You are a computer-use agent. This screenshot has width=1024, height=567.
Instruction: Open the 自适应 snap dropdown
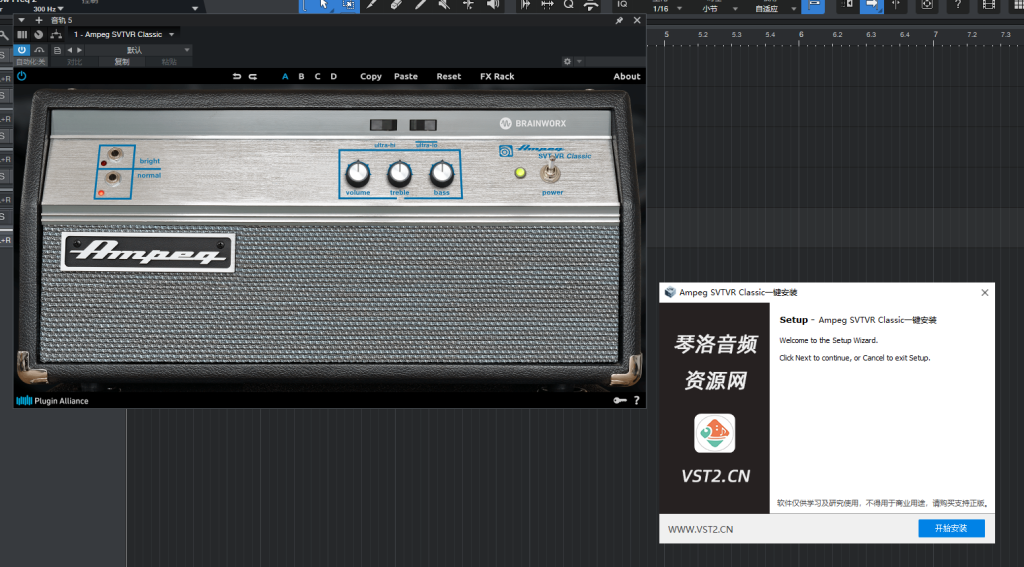coord(775,8)
